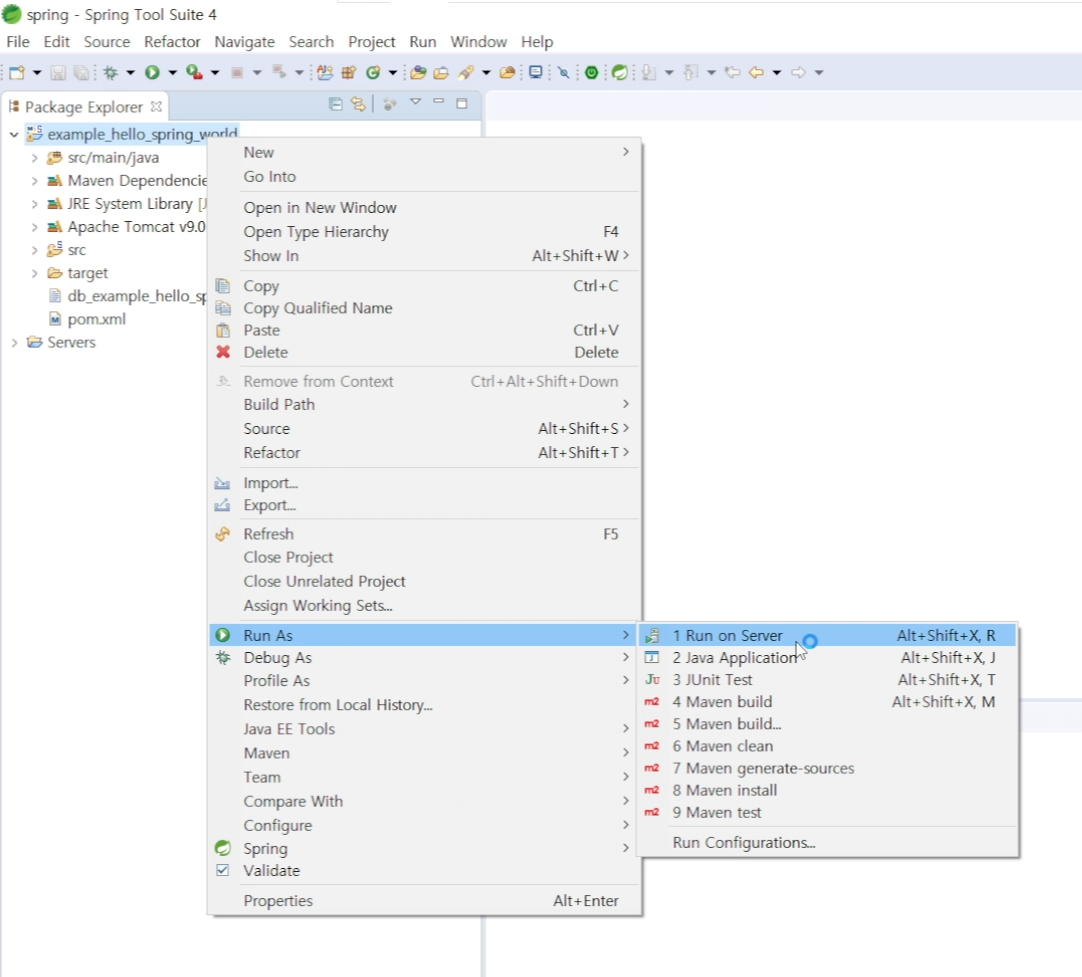
Task: Click the New Java Class green icon
Action: [373, 72]
